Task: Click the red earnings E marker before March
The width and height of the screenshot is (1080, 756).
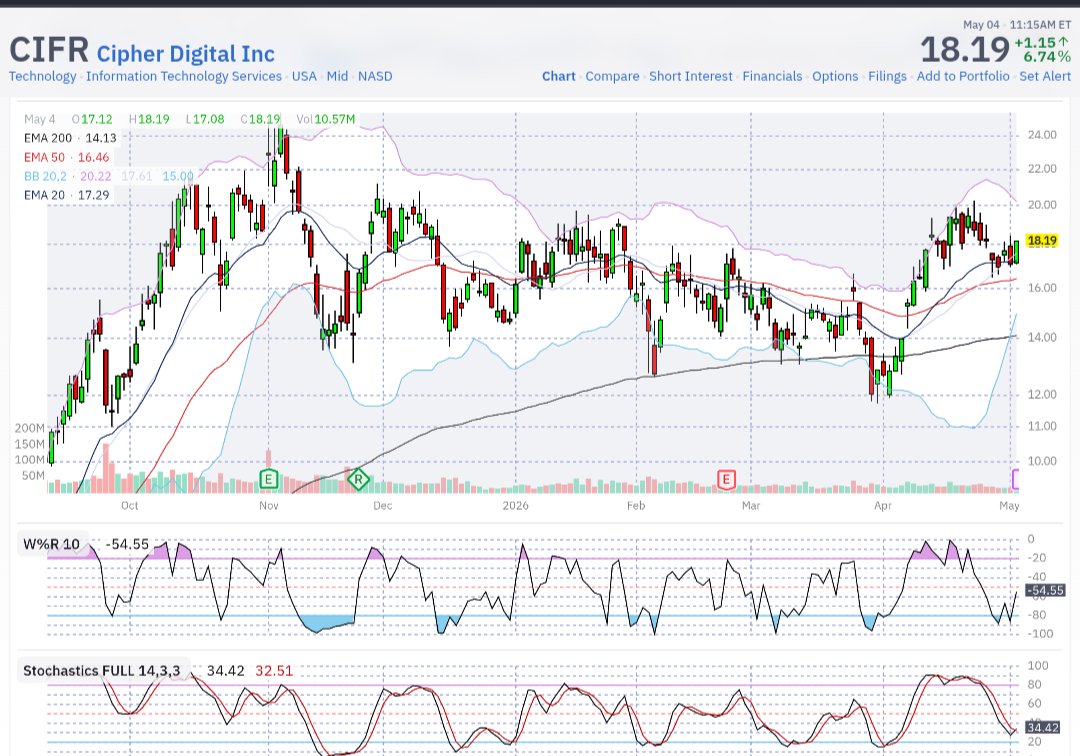Action: (x=726, y=479)
